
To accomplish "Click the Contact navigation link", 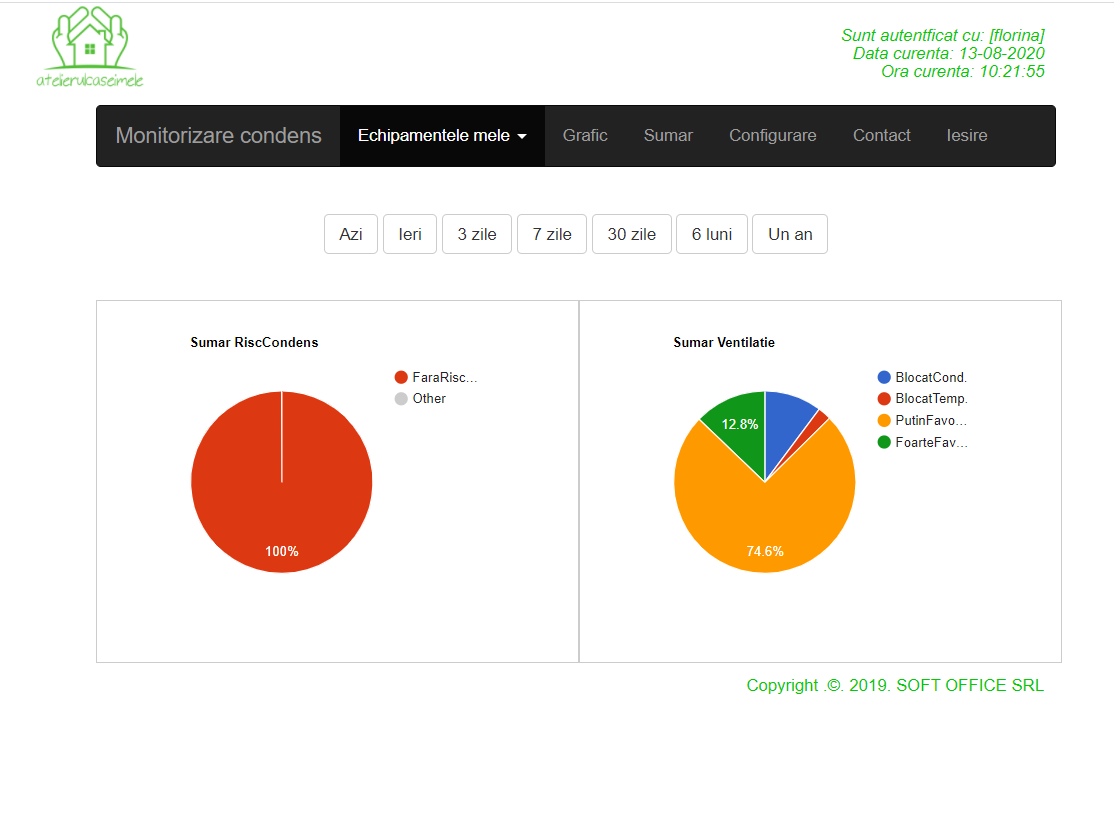I will (x=881, y=136).
